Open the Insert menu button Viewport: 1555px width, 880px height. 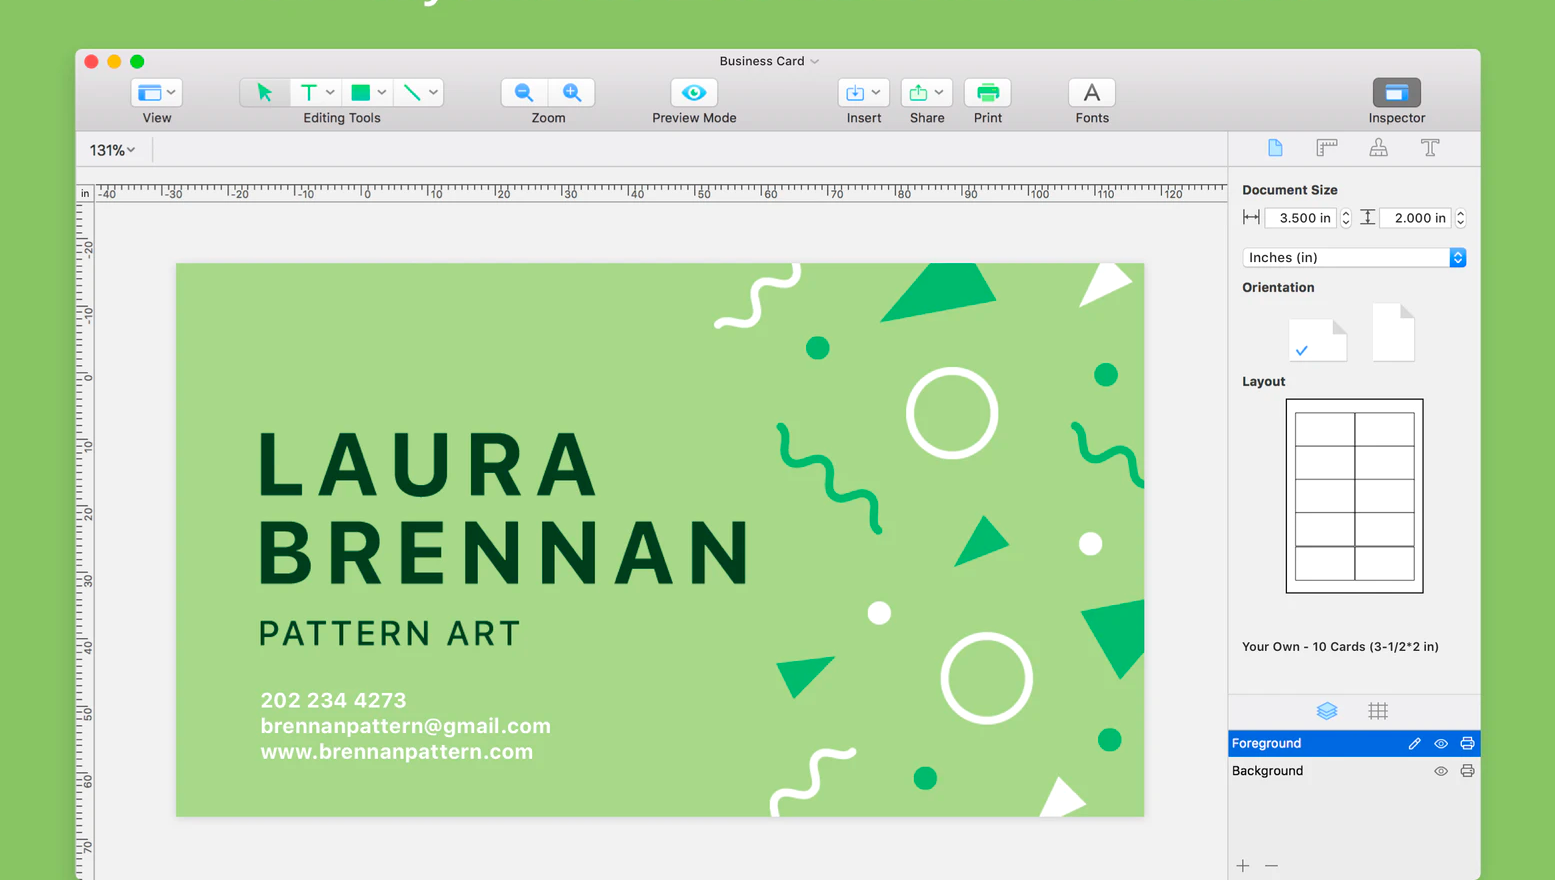(863, 92)
